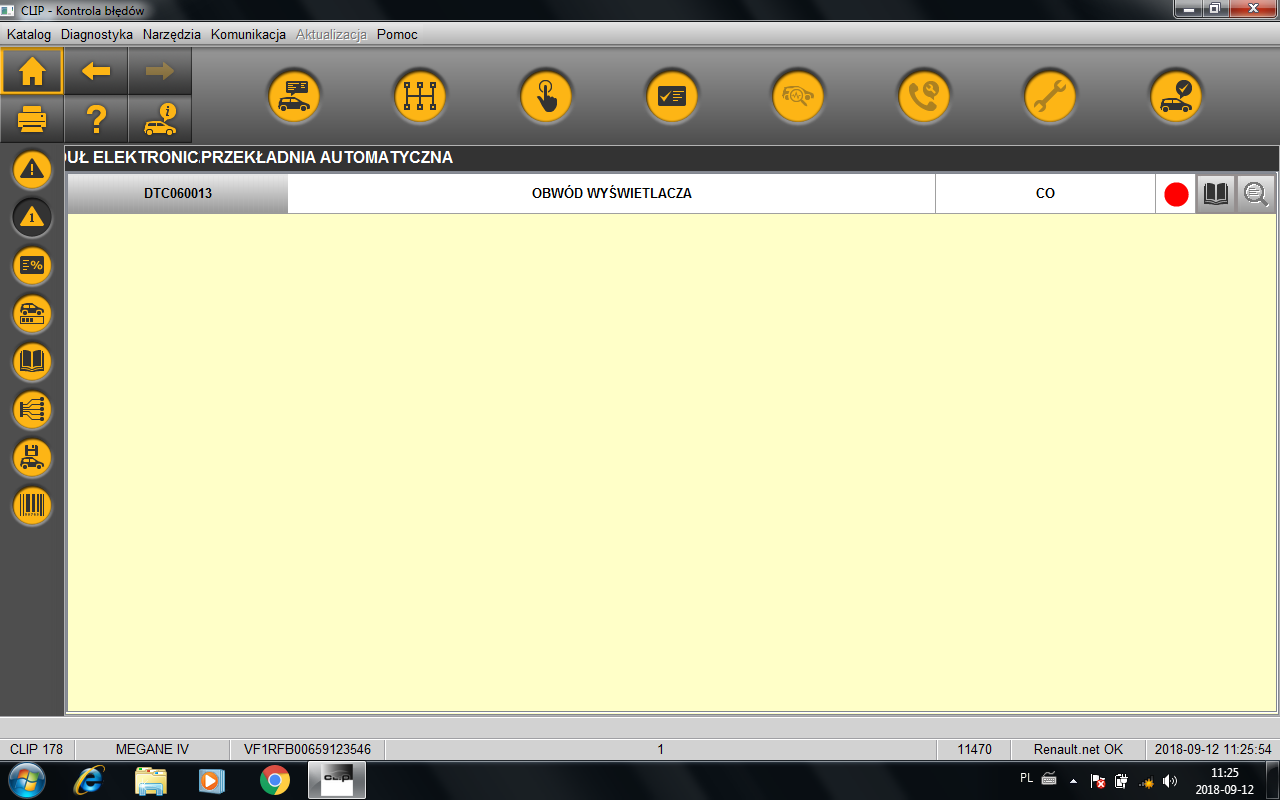Image resolution: width=1280 pixels, height=800 pixels.
Task: Click the Home icon button
Action: tap(32, 71)
